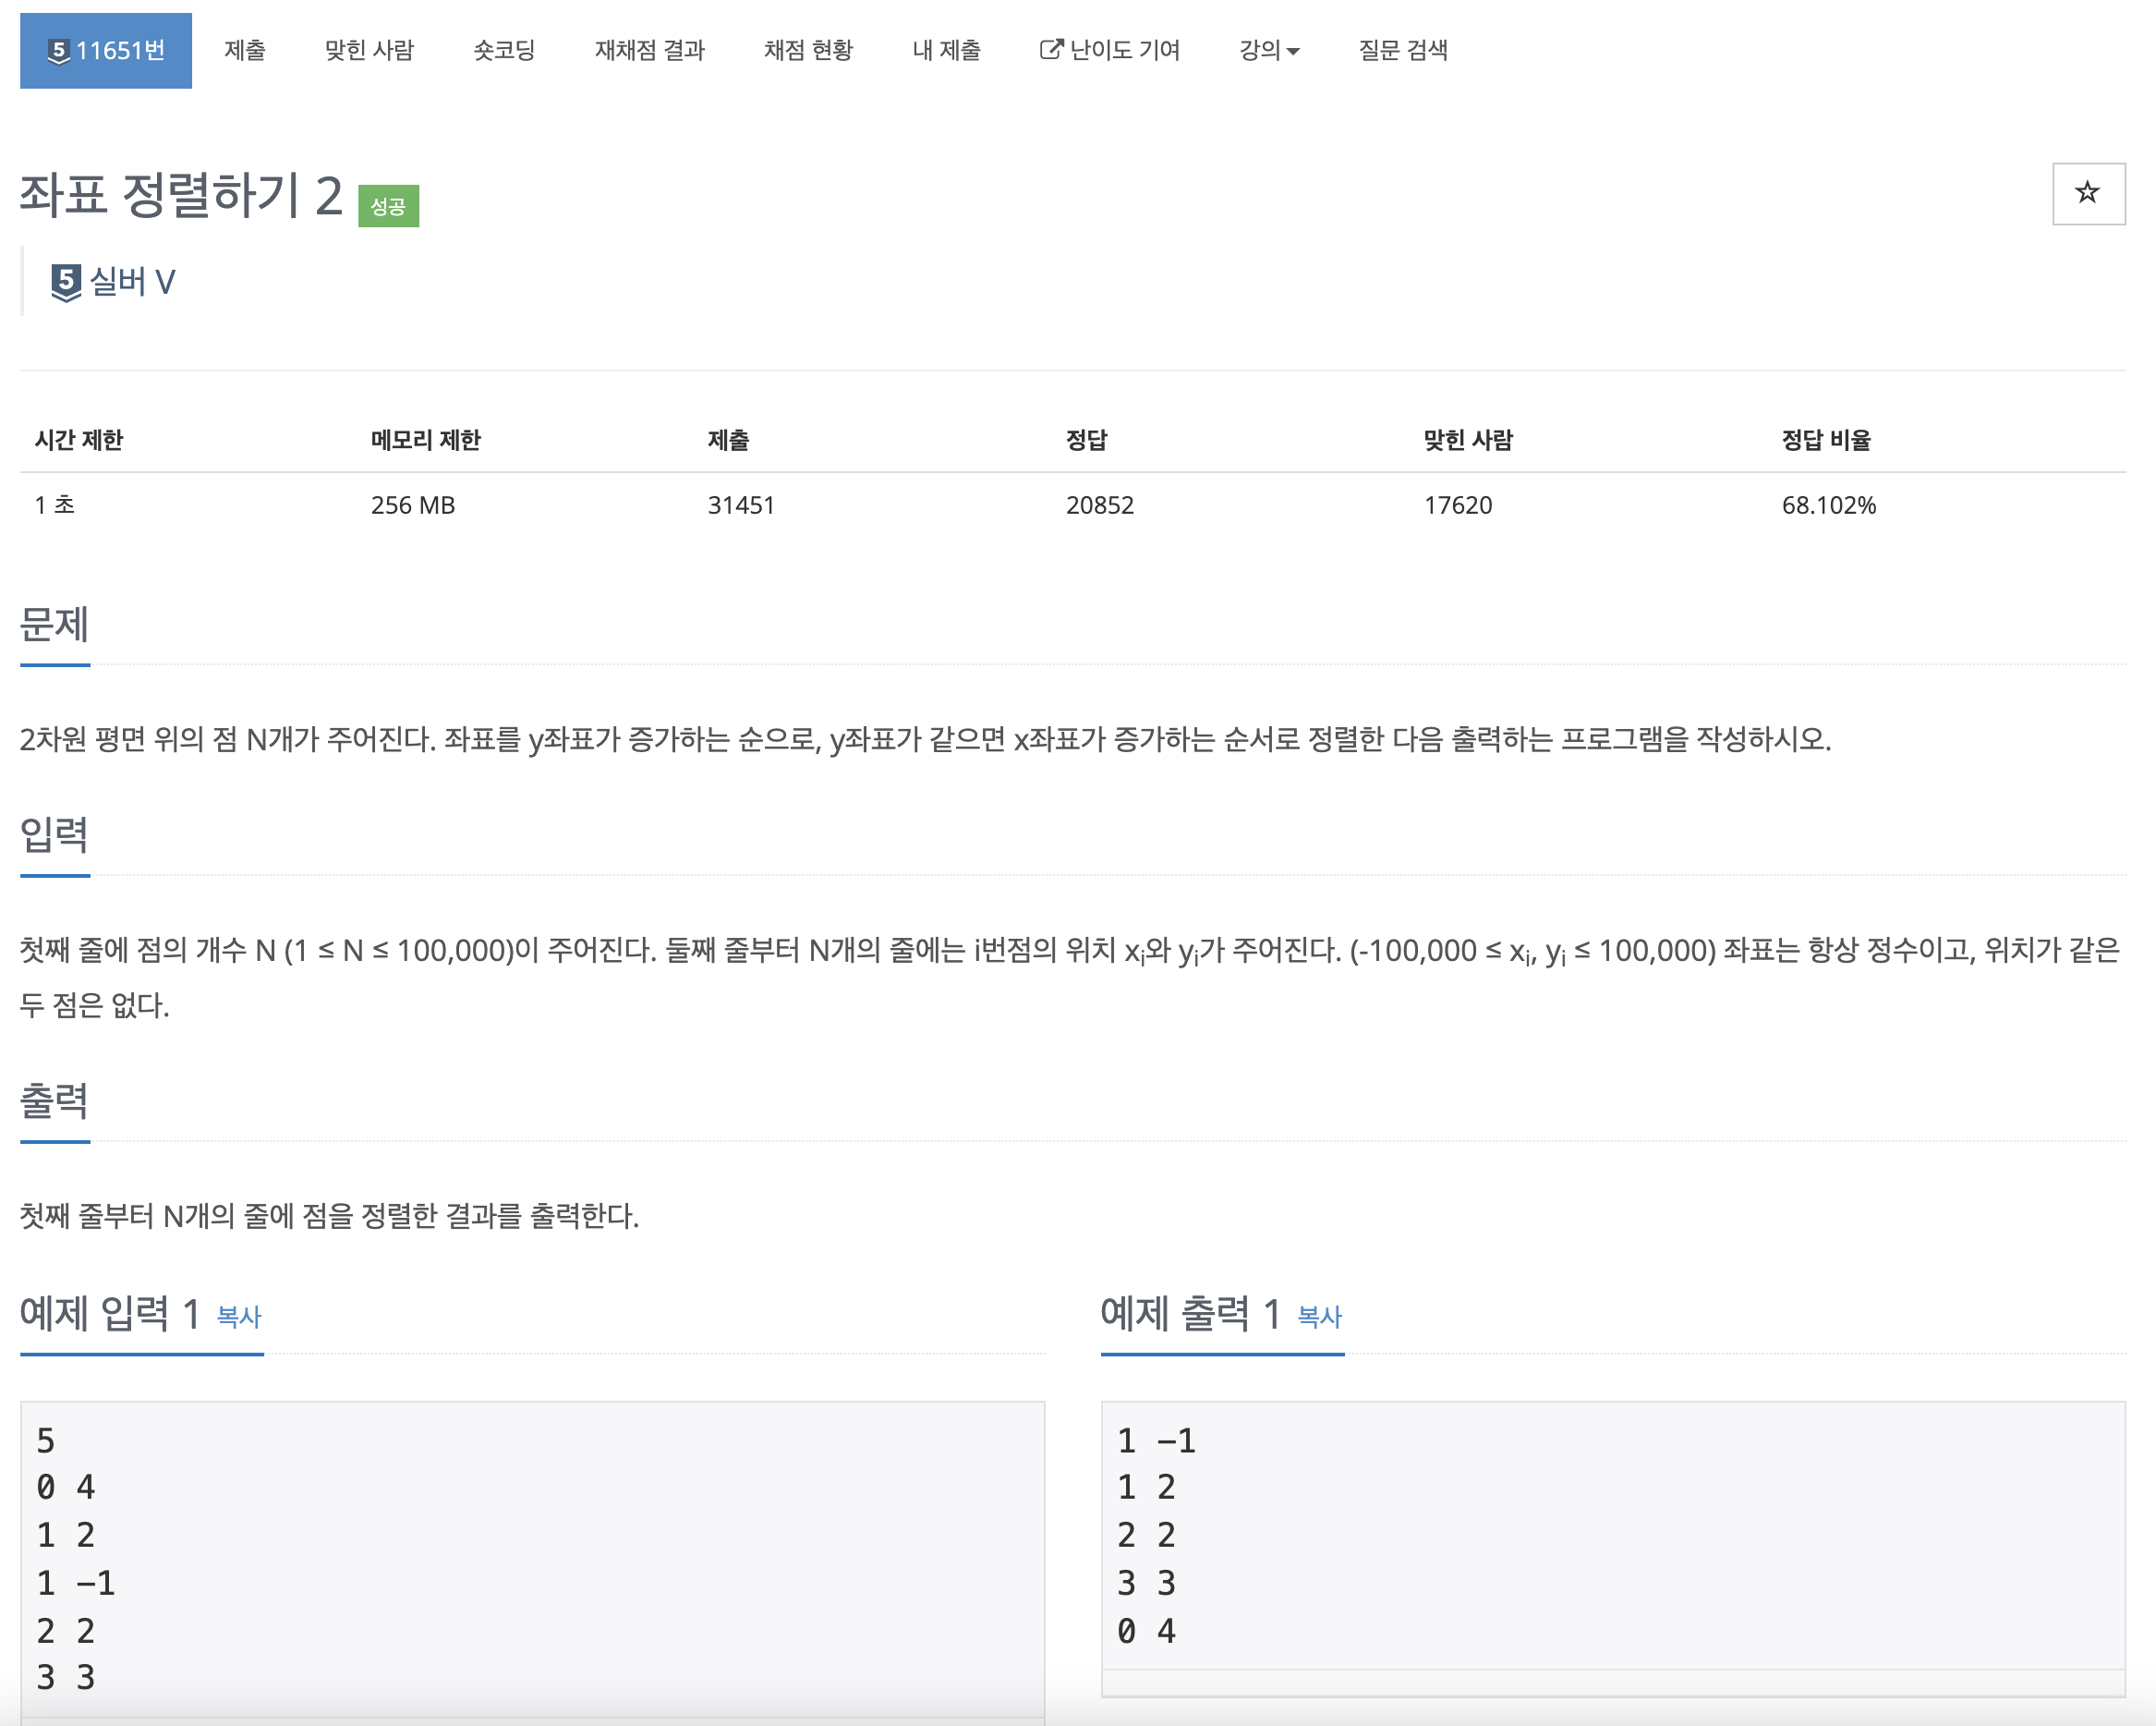This screenshot has height=1726, width=2156.
Task: Click tier badge icon in 11651번 tab
Action: [59, 51]
